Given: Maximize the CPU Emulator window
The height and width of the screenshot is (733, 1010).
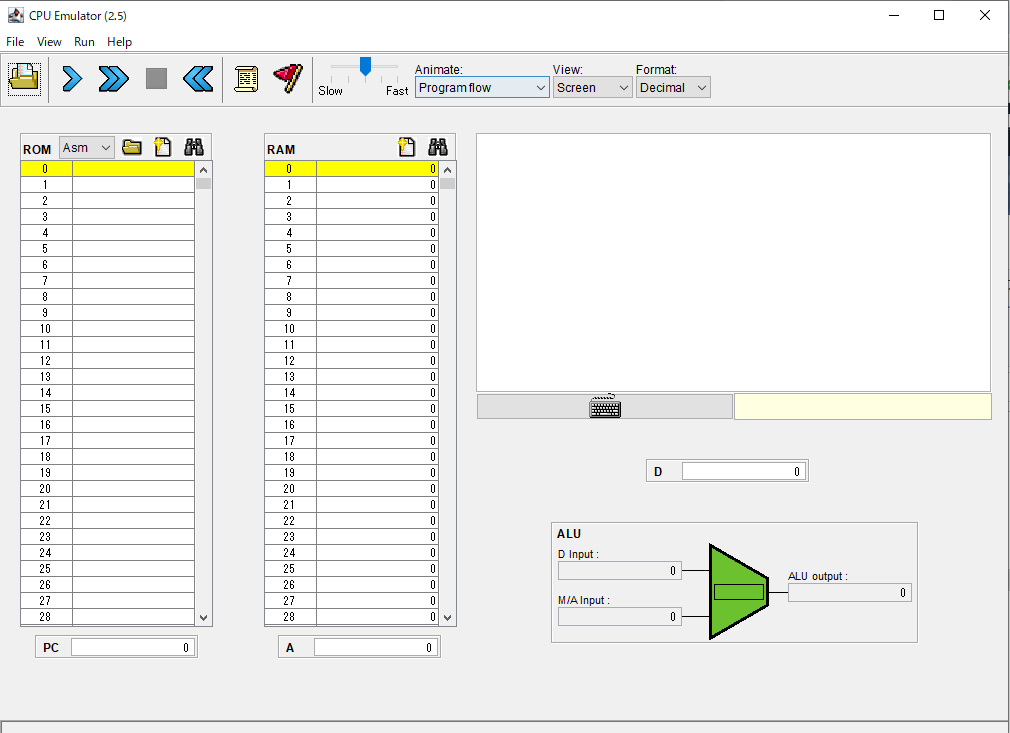Looking at the screenshot, I should pos(939,15).
